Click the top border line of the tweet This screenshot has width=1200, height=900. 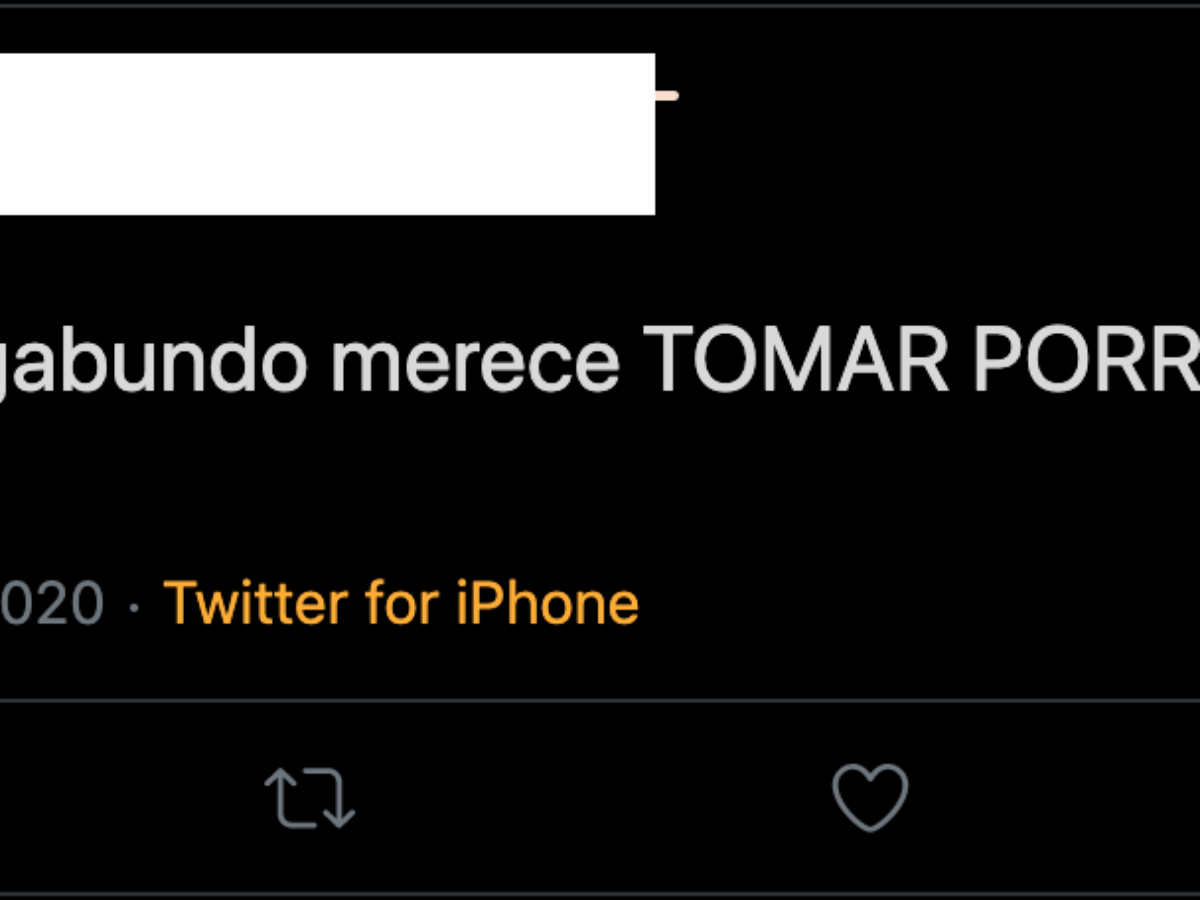click(x=600, y=6)
